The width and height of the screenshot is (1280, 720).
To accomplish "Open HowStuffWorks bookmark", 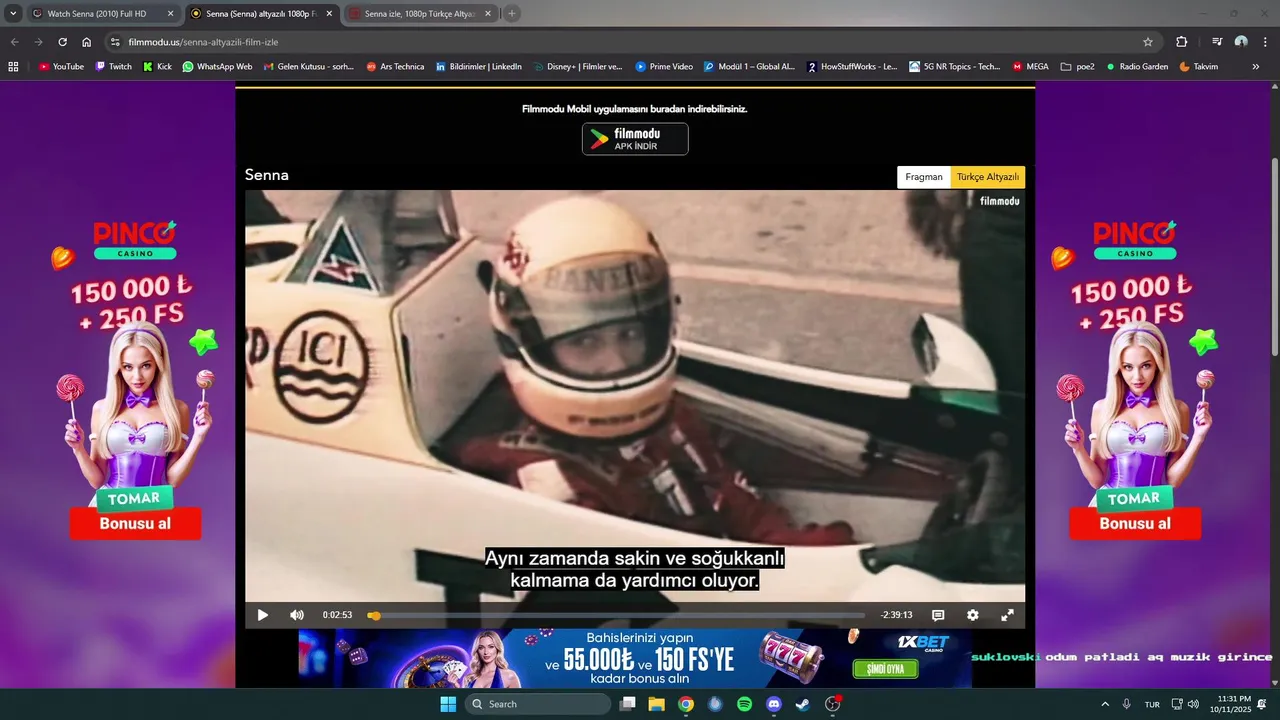I will point(851,67).
